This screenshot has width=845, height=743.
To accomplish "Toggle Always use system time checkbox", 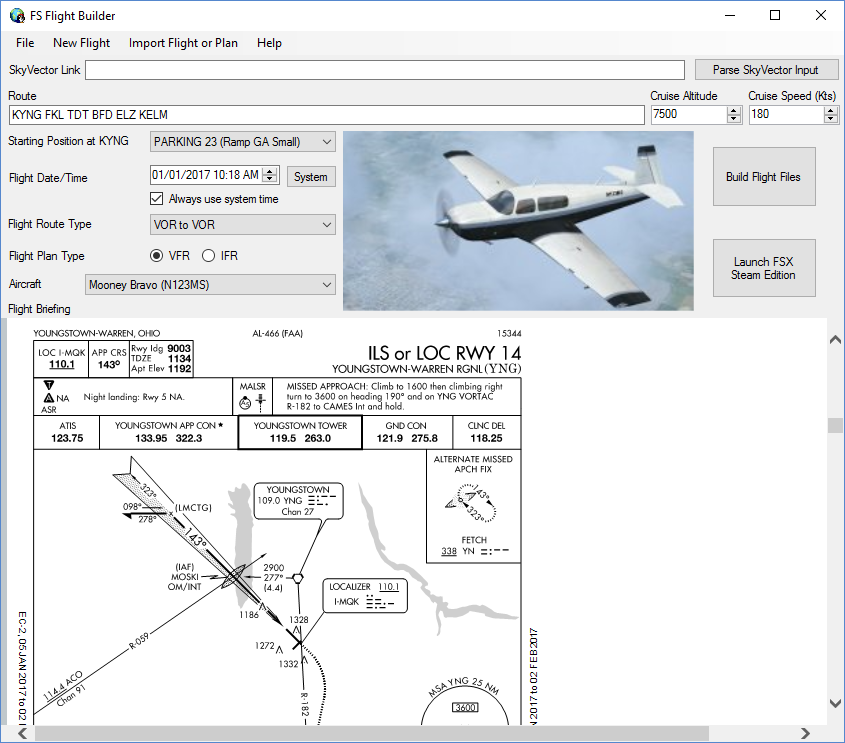I will [156, 199].
